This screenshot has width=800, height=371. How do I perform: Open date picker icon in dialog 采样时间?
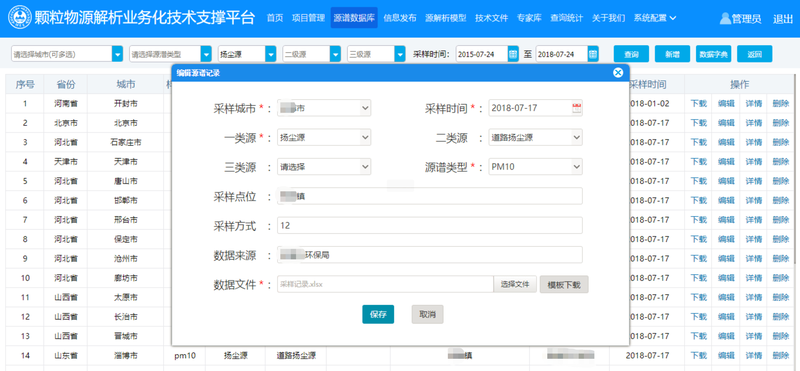point(577,108)
